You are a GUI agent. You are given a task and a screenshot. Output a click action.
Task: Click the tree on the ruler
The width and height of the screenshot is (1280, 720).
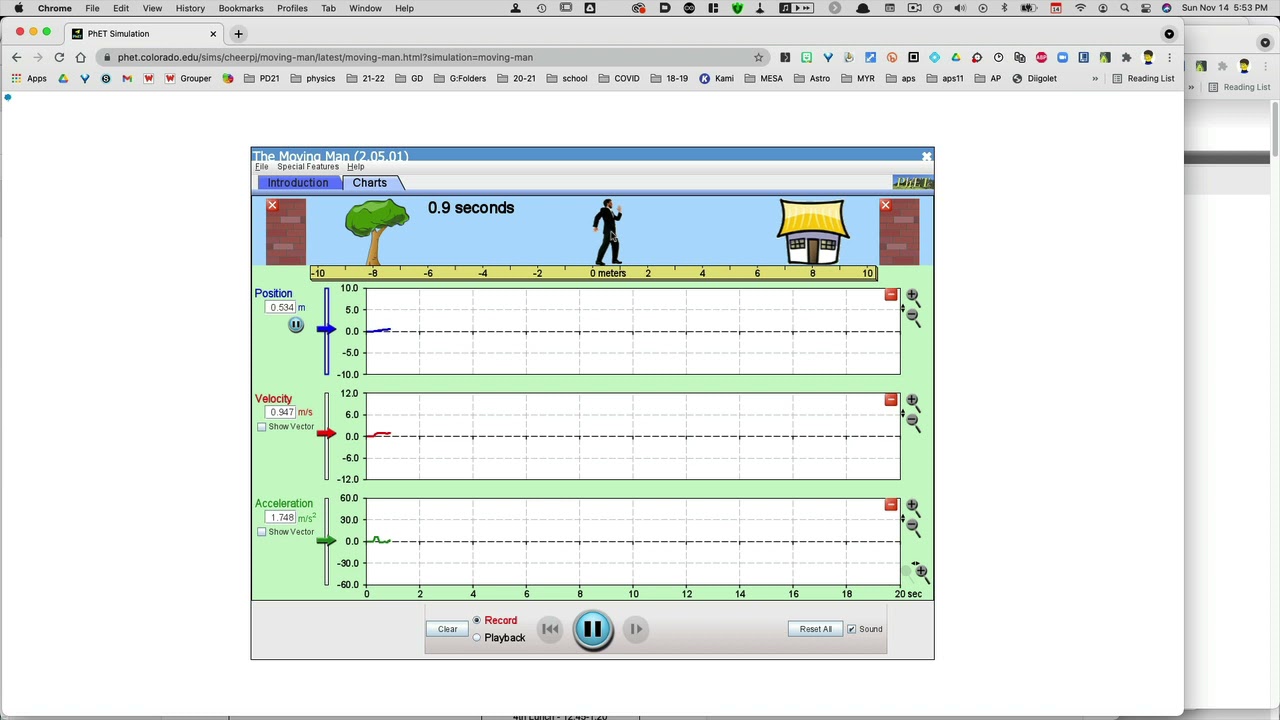tap(376, 232)
